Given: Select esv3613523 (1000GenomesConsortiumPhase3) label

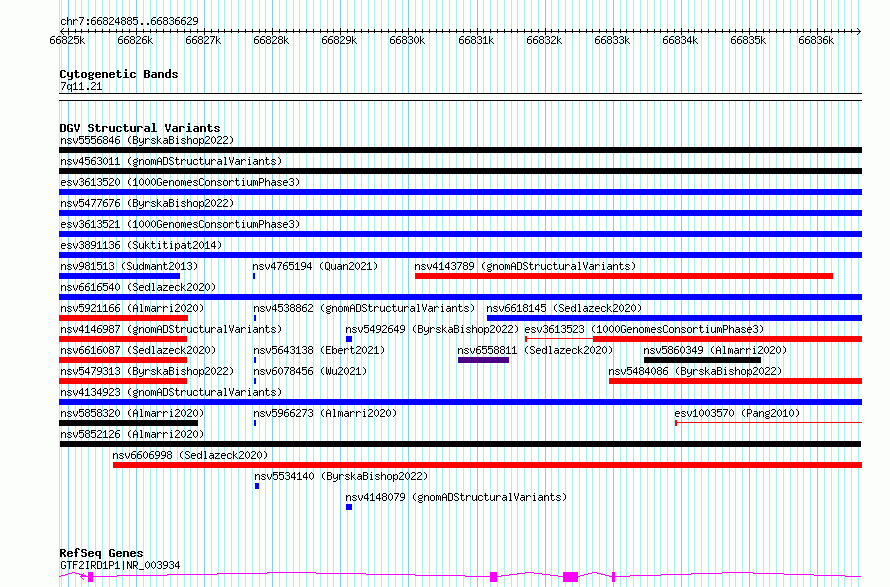Looking at the screenshot, I should [x=644, y=329].
